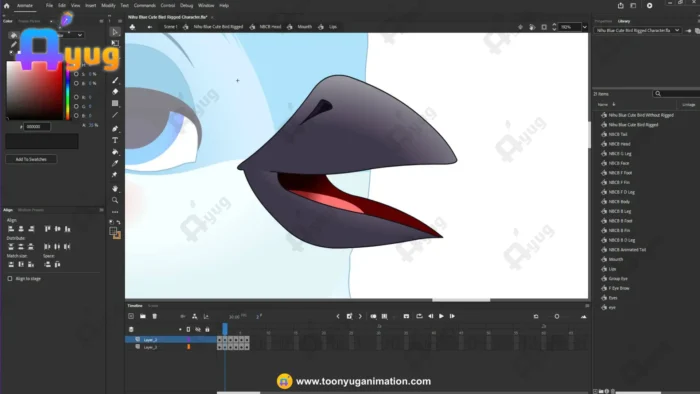
Task: Select the Eyedropper tool
Action: [x=115, y=163]
